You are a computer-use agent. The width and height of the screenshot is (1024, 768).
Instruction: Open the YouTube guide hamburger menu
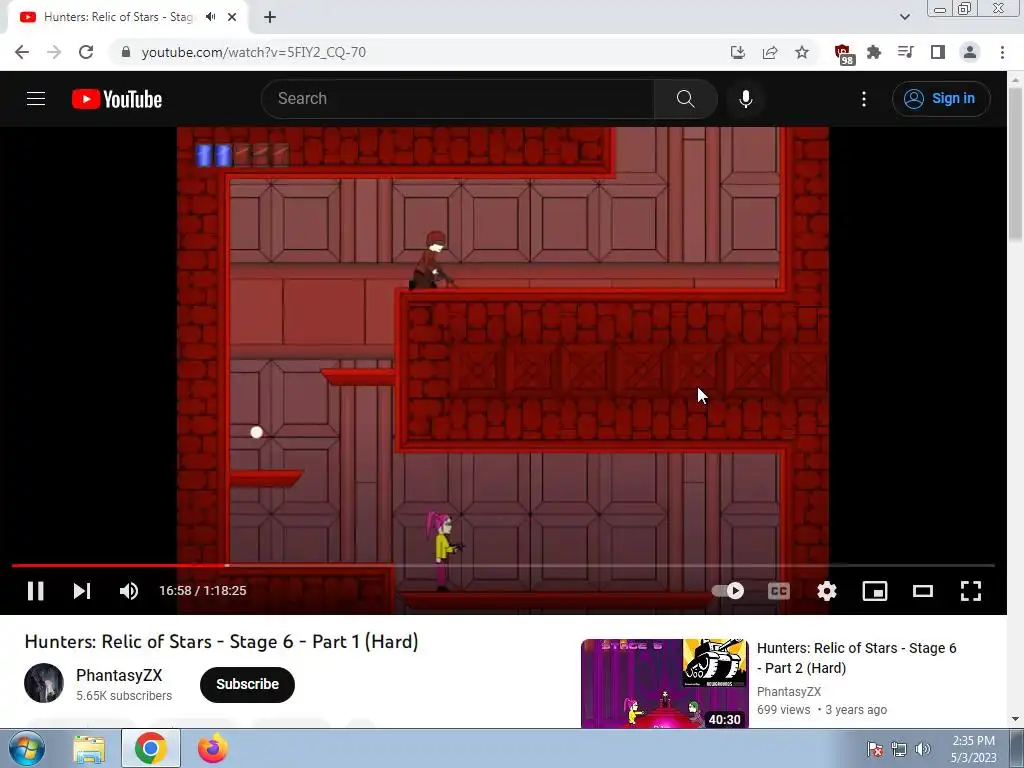[x=36, y=99]
